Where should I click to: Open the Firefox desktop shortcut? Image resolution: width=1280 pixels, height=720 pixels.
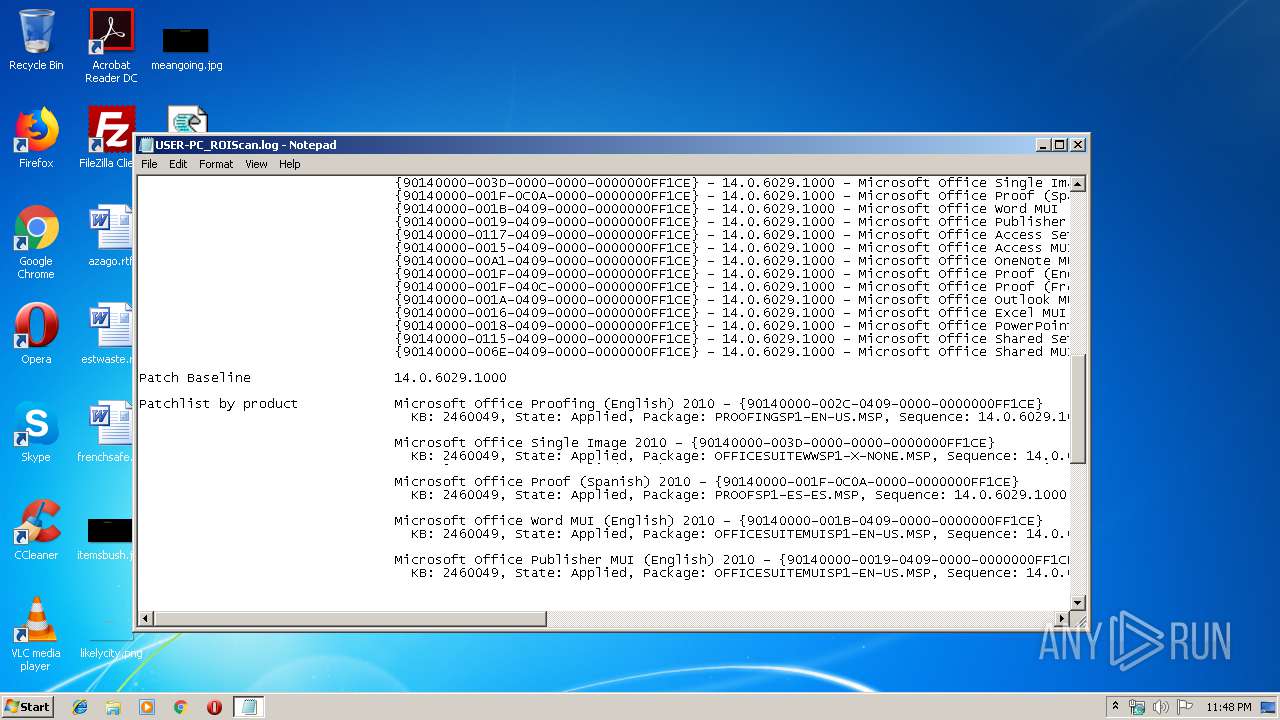36,138
